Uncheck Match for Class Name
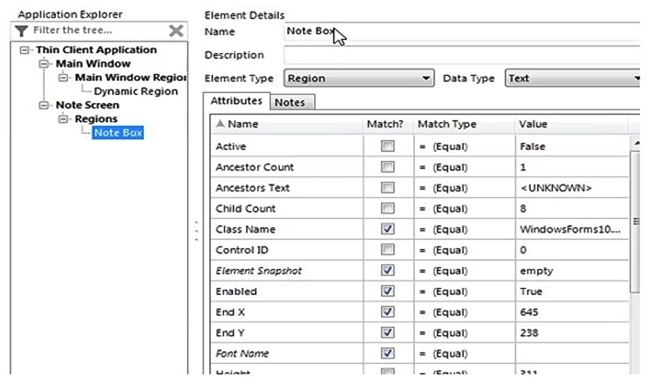 tap(388, 229)
